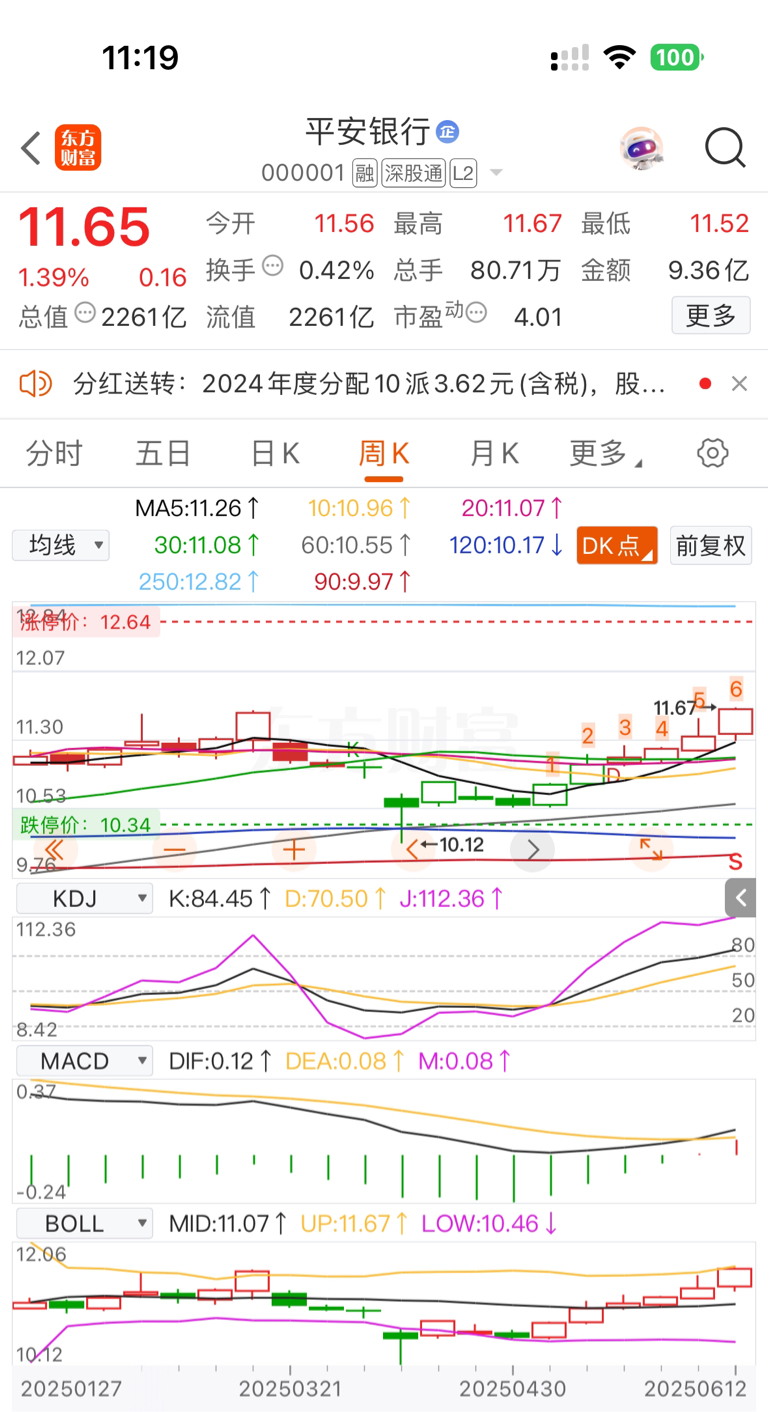Tap the current price 11.65
The height and width of the screenshot is (1412, 769).
click(85, 227)
